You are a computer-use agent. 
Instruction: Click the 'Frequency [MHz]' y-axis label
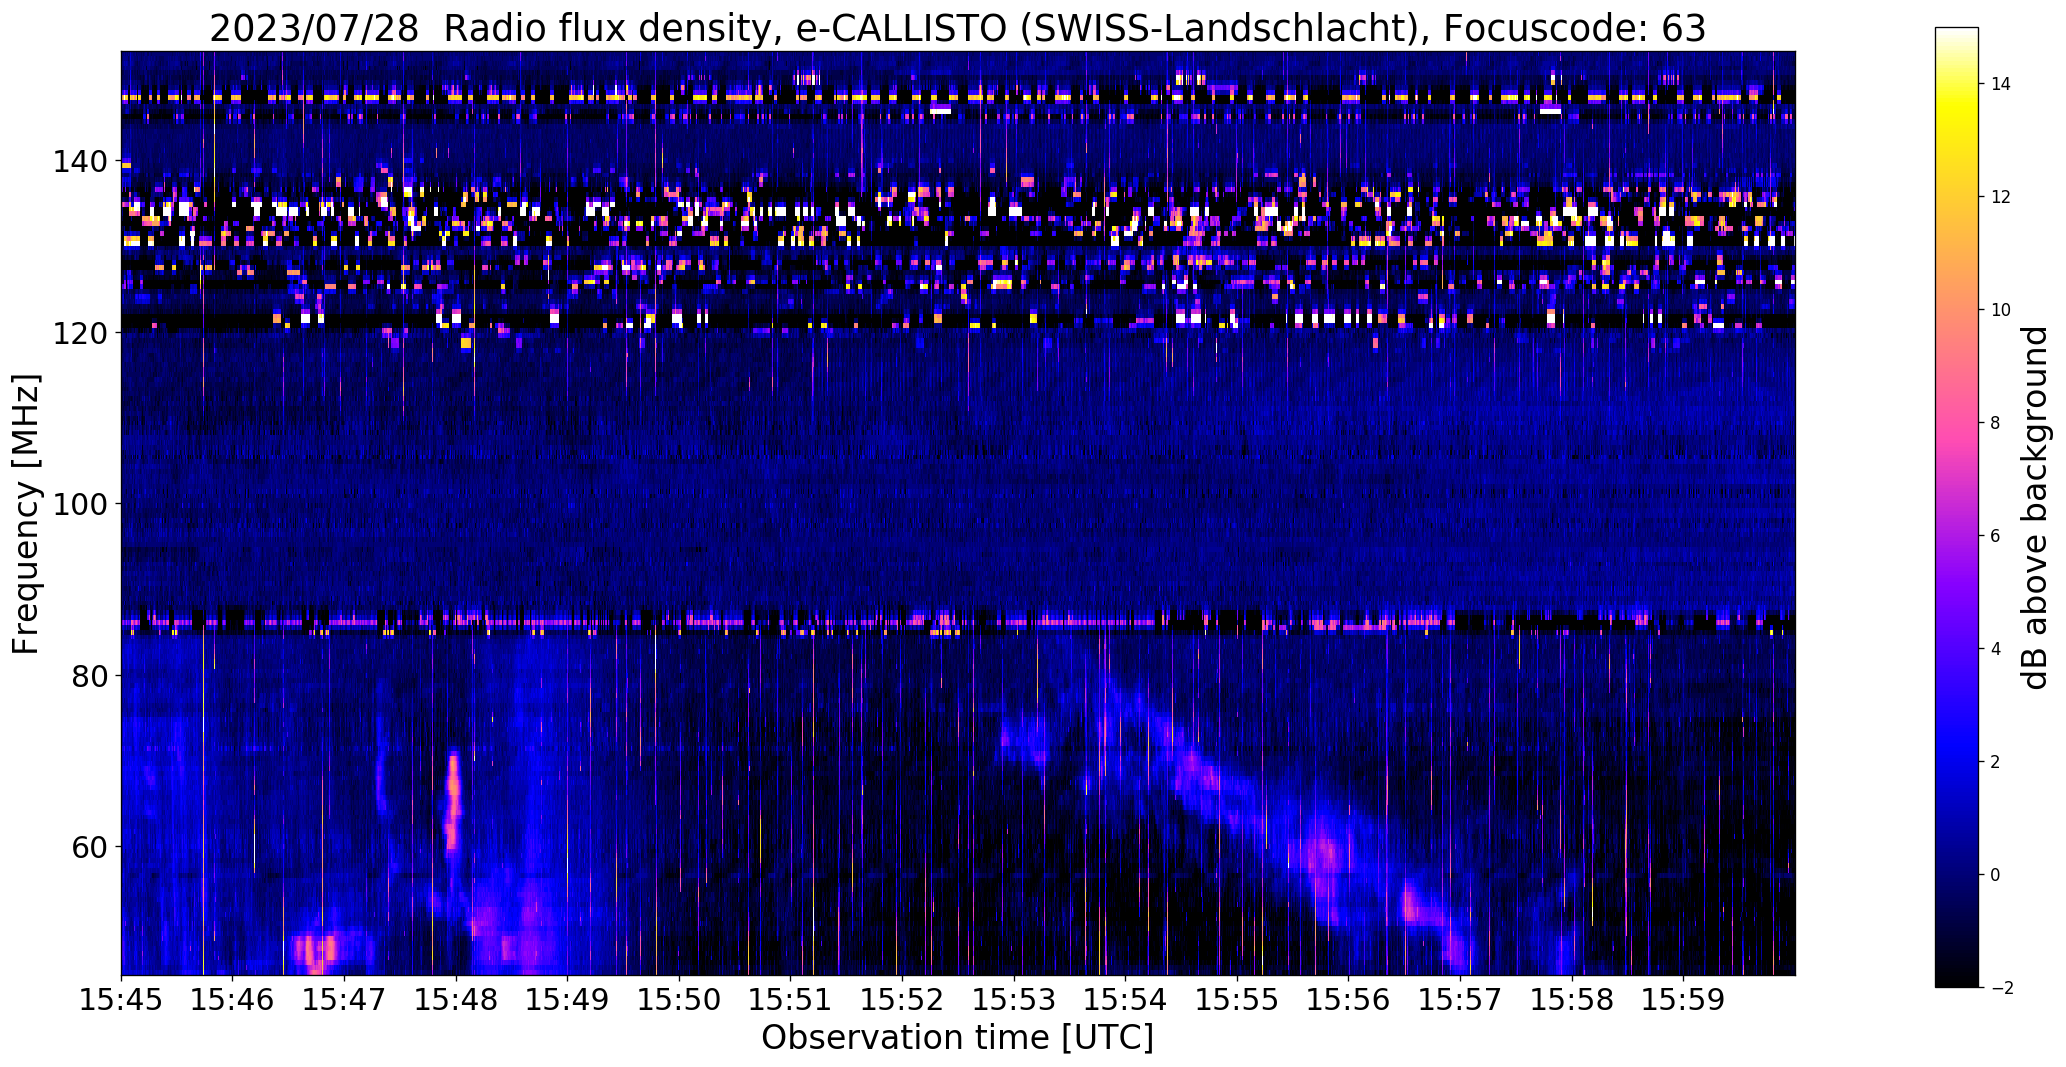[26, 514]
